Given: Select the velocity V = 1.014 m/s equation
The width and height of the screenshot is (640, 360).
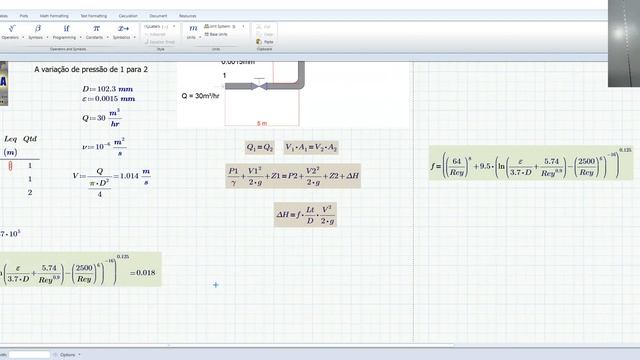Looking at the screenshot, I should tap(111, 182).
